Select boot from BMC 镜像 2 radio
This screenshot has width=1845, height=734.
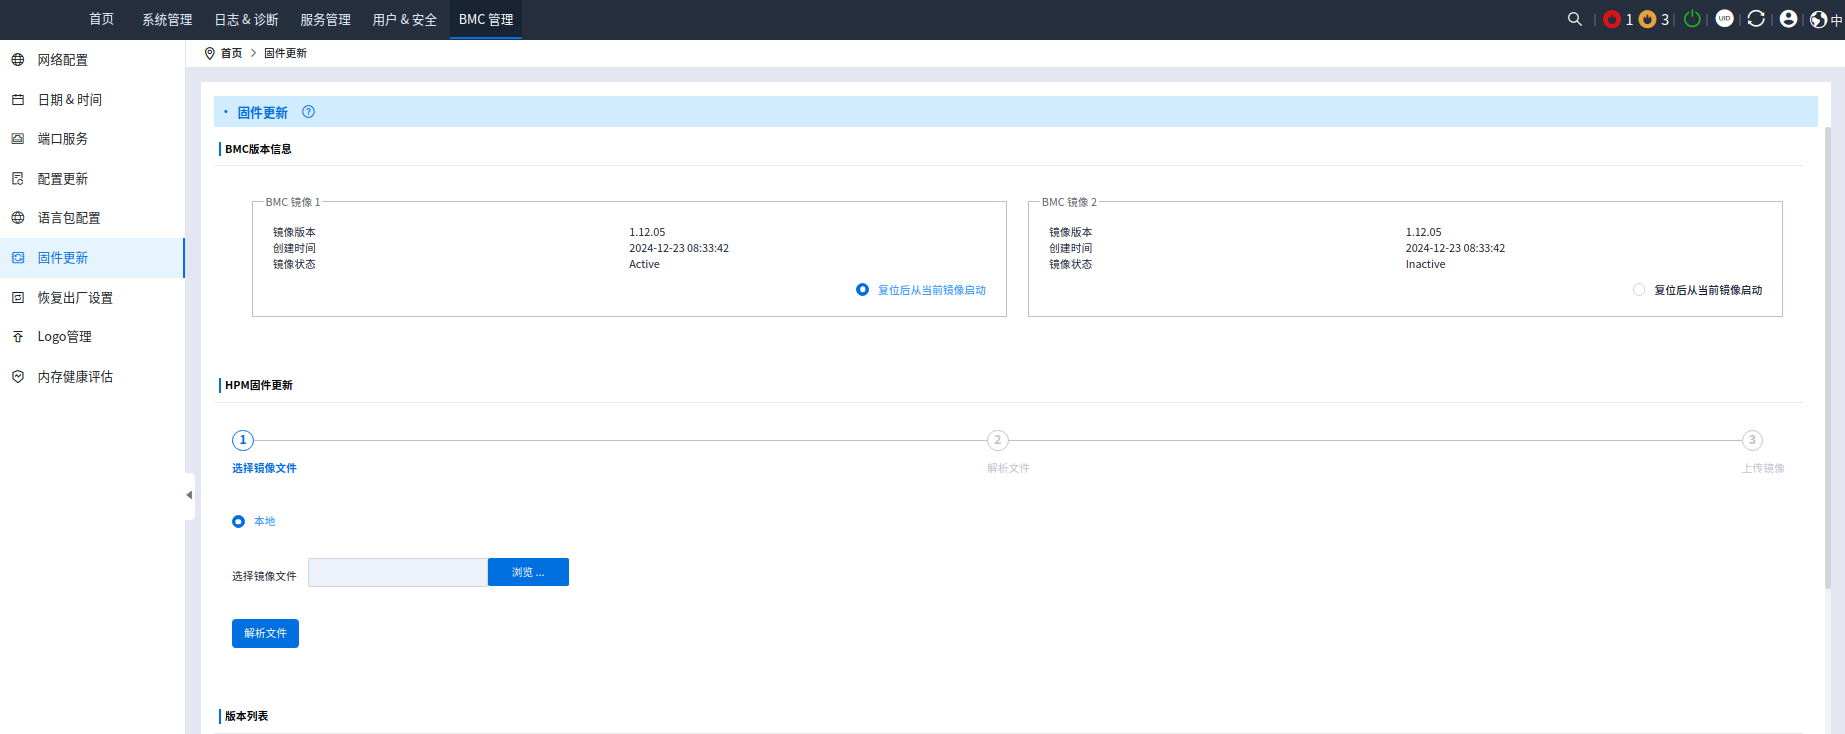point(1638,290)
